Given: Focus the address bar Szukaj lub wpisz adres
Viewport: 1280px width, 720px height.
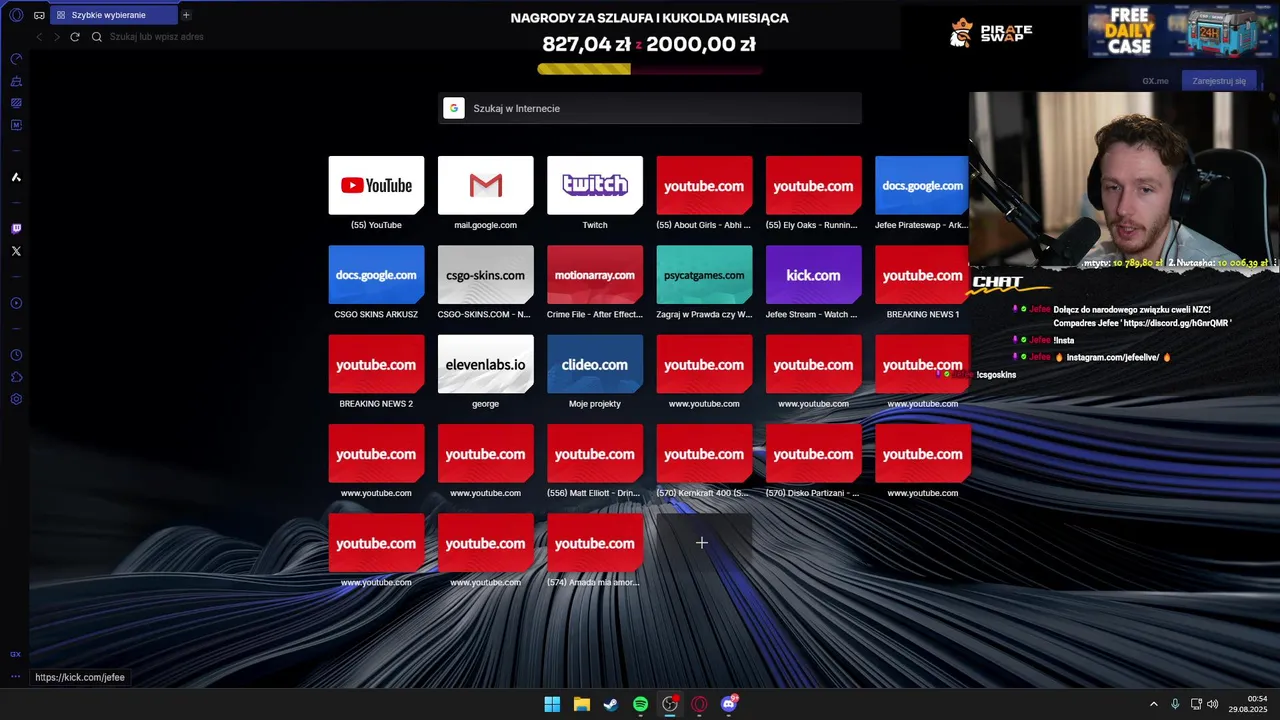Looking at the screenshot, I should click(156, 37).
